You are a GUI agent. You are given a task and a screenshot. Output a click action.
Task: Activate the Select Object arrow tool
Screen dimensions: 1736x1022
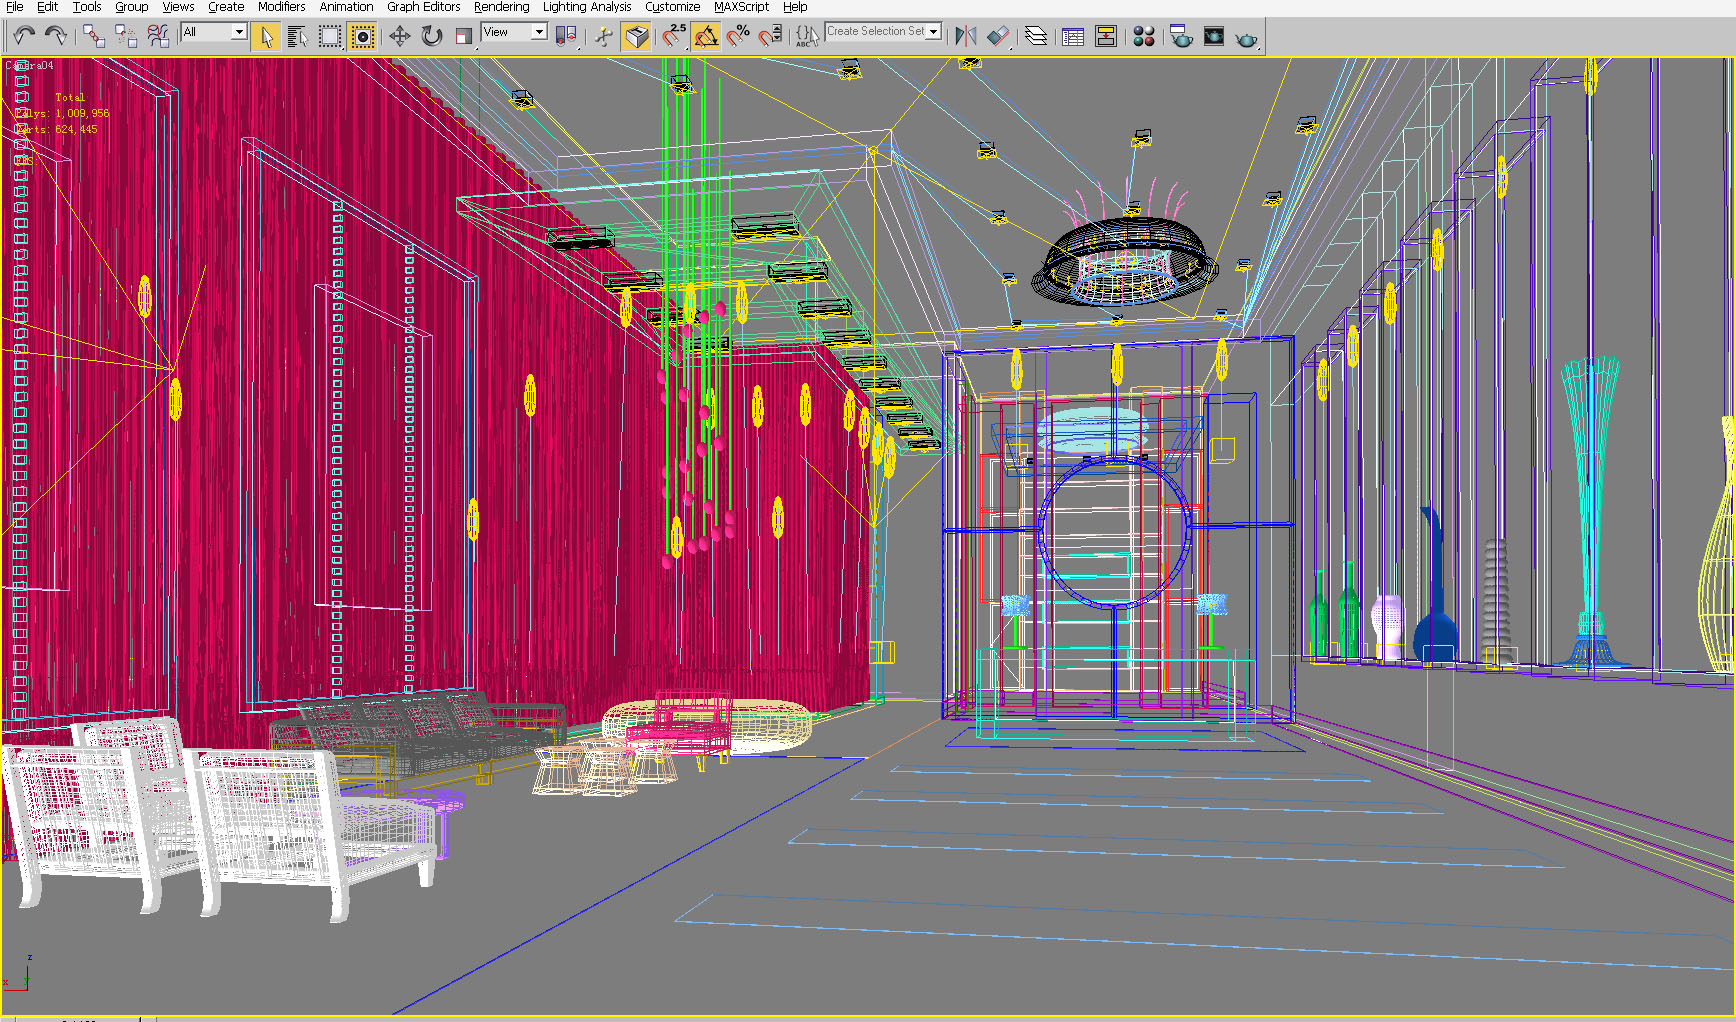tap(265, 37)
